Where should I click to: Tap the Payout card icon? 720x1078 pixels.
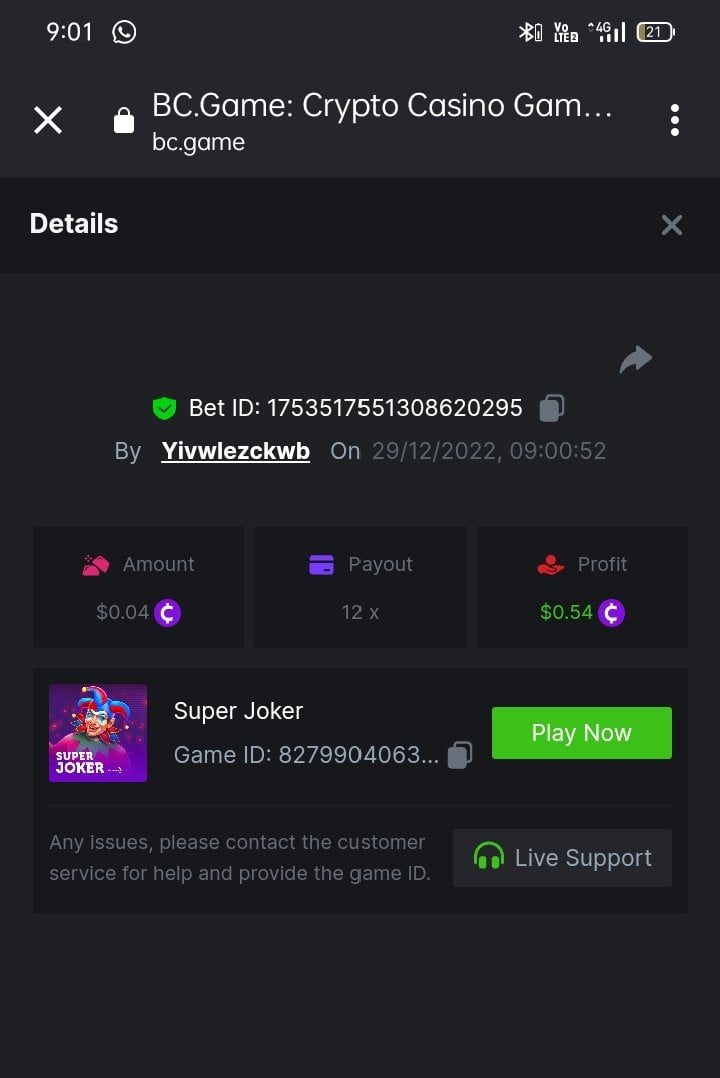(321, 565)
